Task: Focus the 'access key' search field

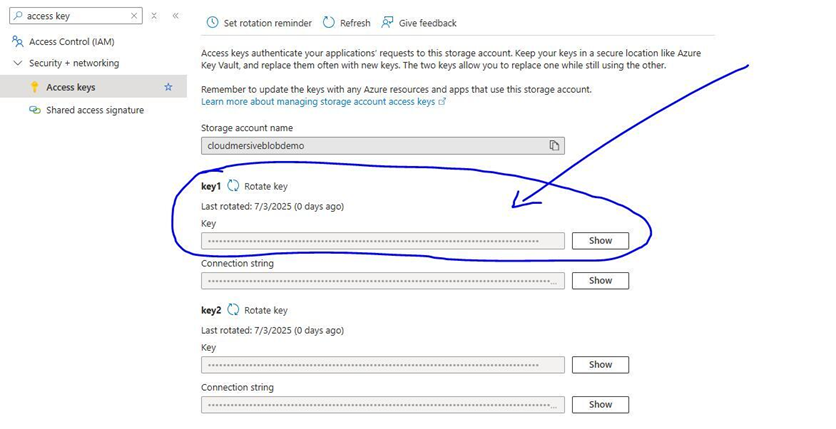Action: click(76, 16)
